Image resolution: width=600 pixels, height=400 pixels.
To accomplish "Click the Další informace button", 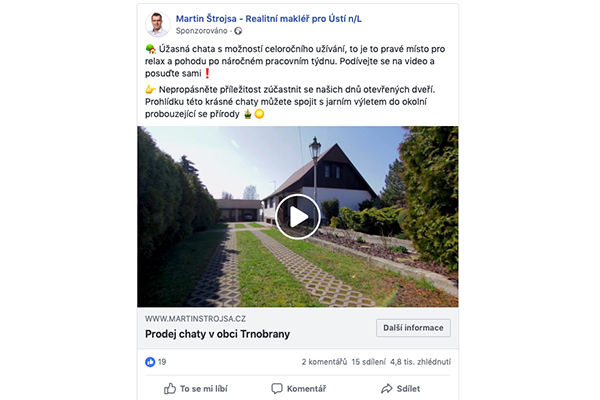I will [x=413, y=328].
